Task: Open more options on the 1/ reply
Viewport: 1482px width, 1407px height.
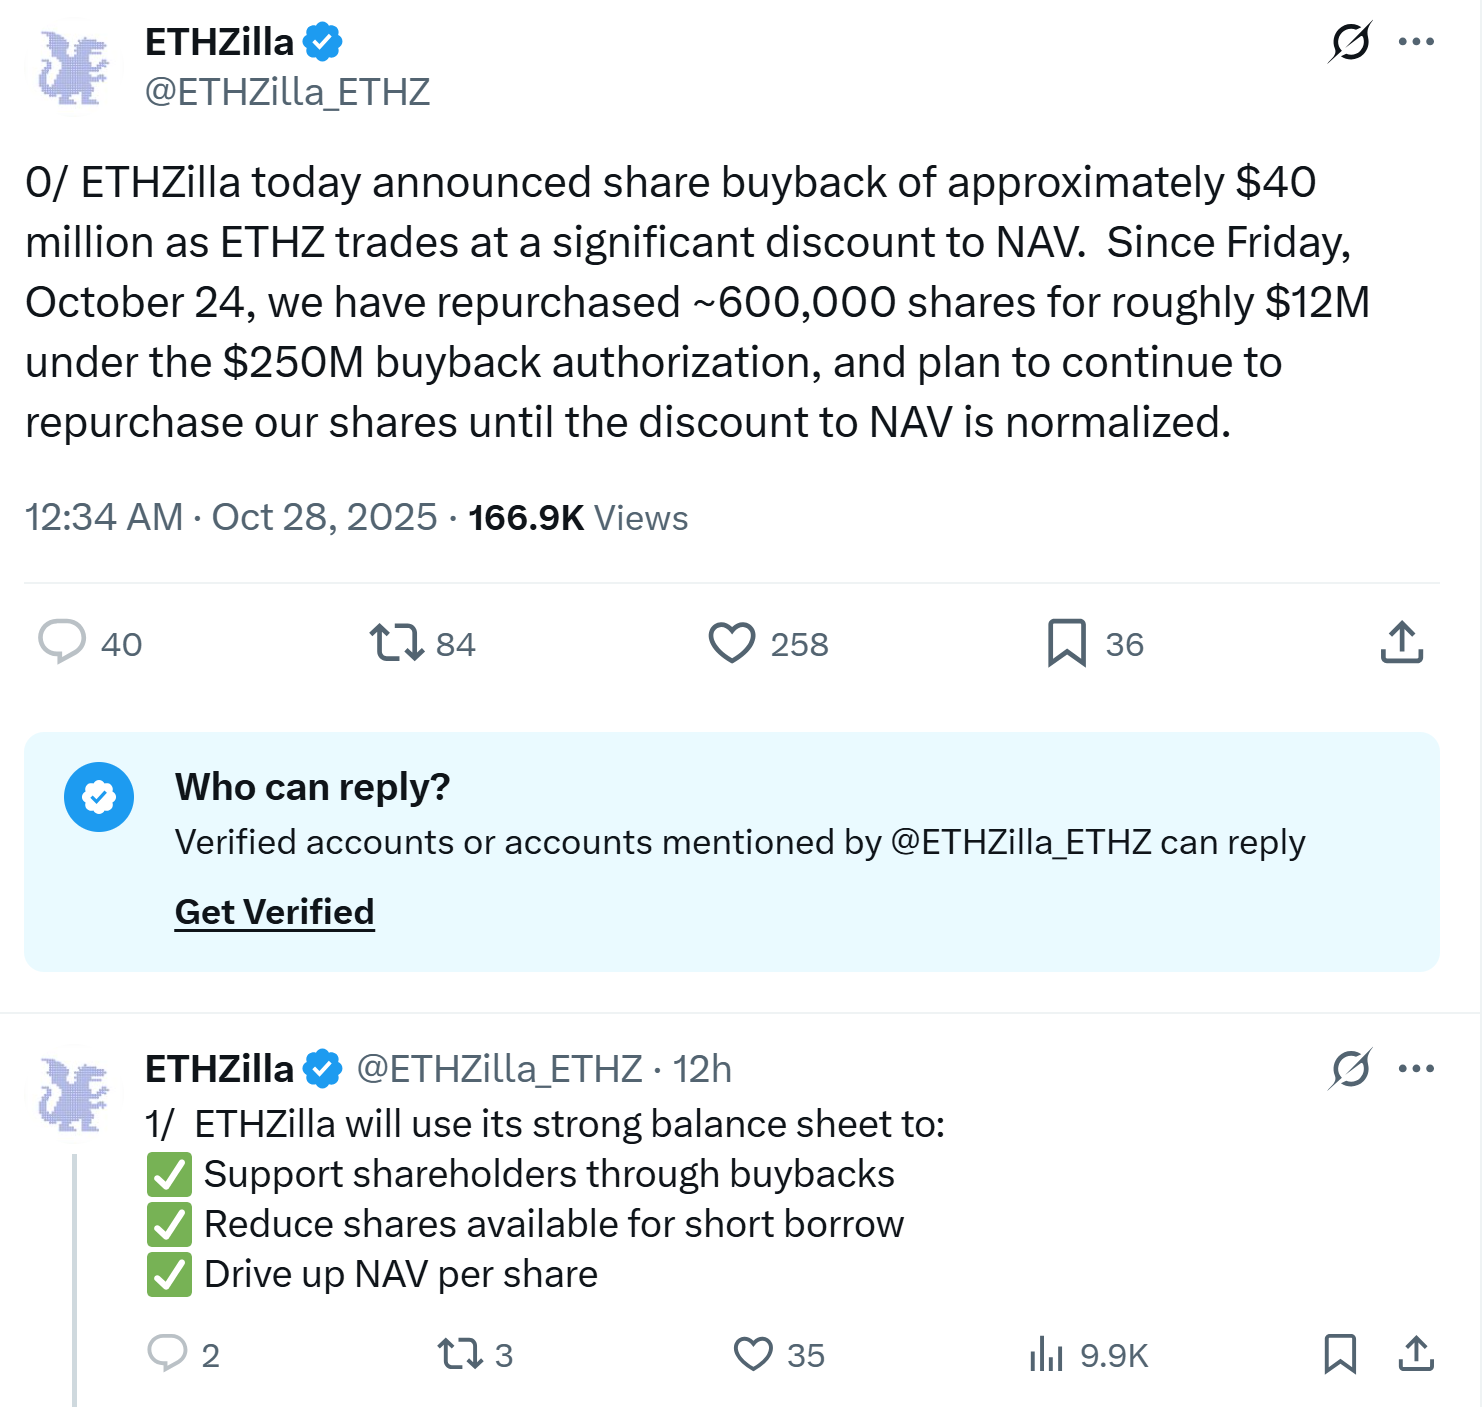Action: 1416,1069
